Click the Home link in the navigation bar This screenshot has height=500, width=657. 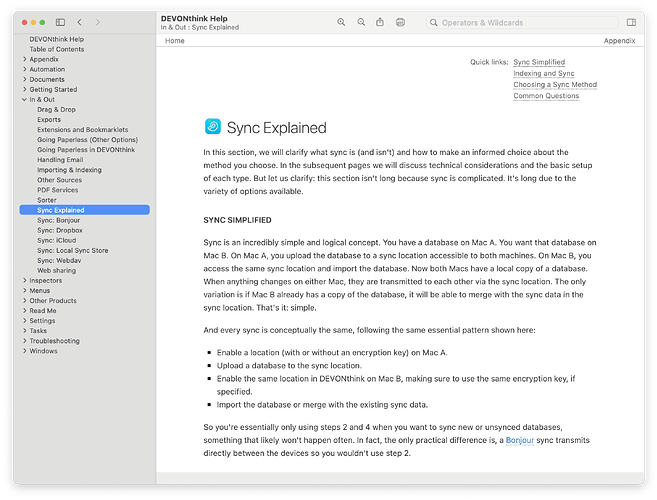(175, 41)
